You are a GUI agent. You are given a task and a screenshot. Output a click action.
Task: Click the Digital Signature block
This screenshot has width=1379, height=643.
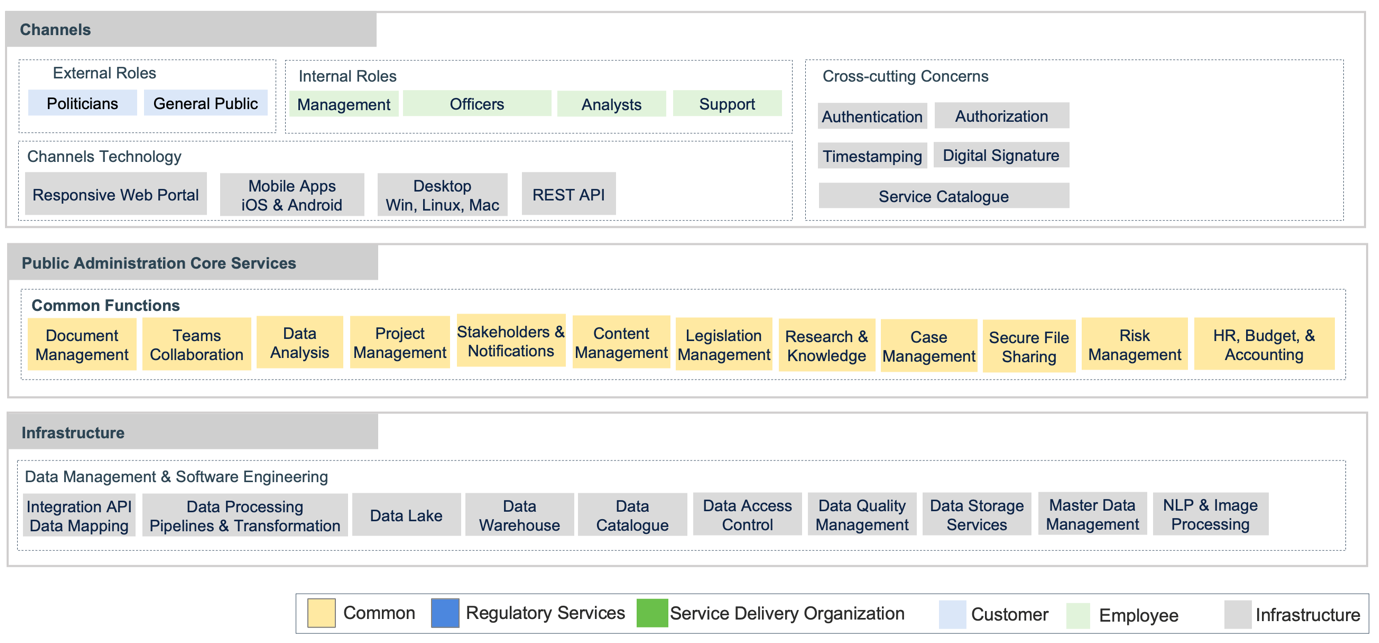pyautogui.click(x=1001, y=156)
